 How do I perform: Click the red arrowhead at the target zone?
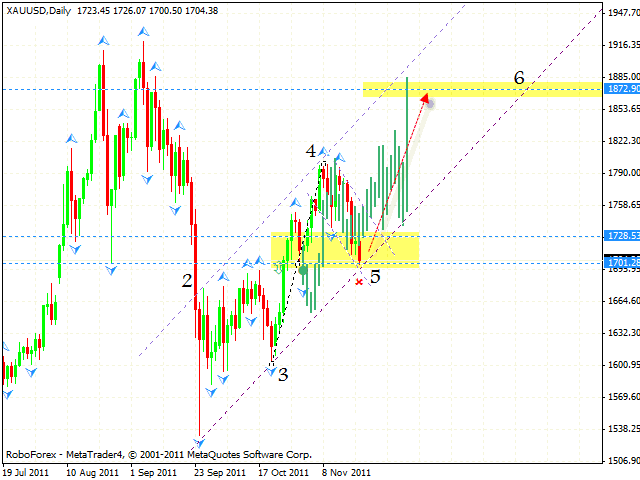[425, 98]
